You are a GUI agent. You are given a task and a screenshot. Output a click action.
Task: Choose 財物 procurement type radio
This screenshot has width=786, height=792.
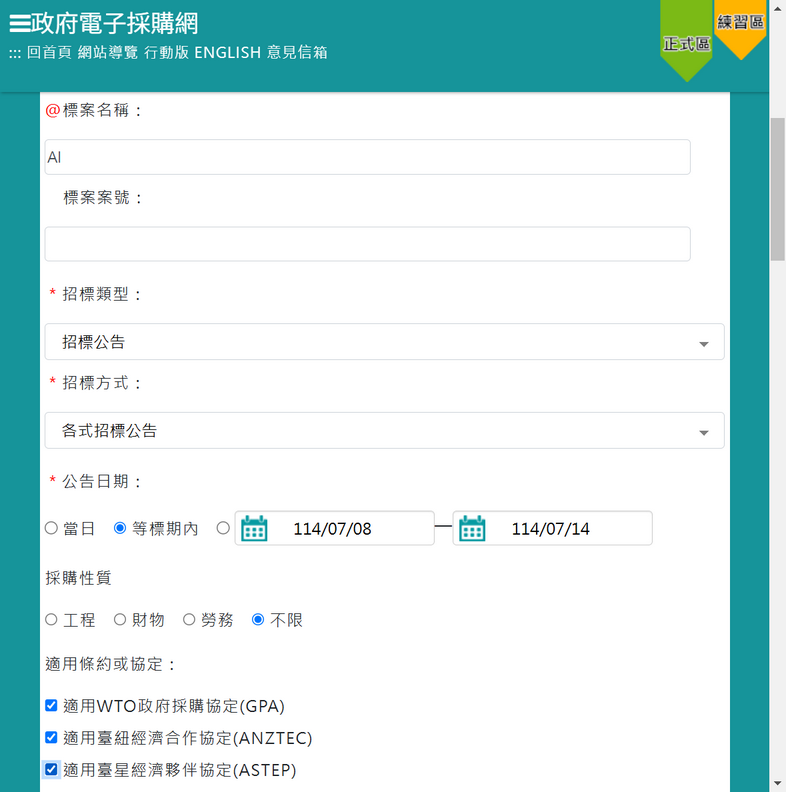(x=120, y=620)
